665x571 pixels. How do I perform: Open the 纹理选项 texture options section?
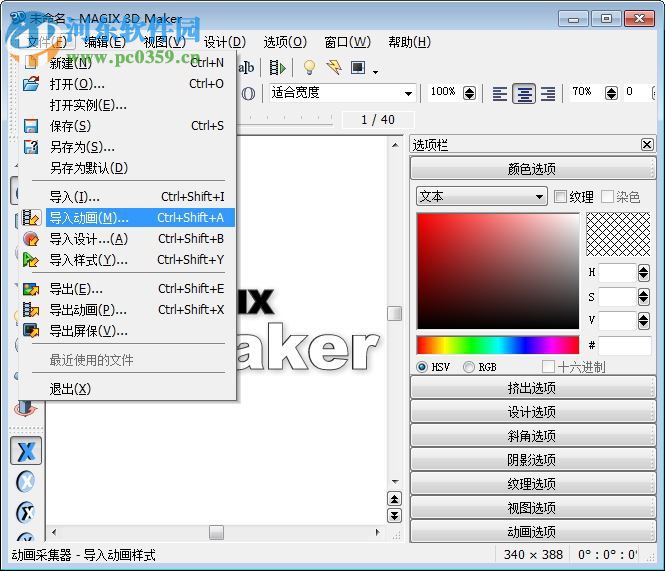tap(533, 484)
